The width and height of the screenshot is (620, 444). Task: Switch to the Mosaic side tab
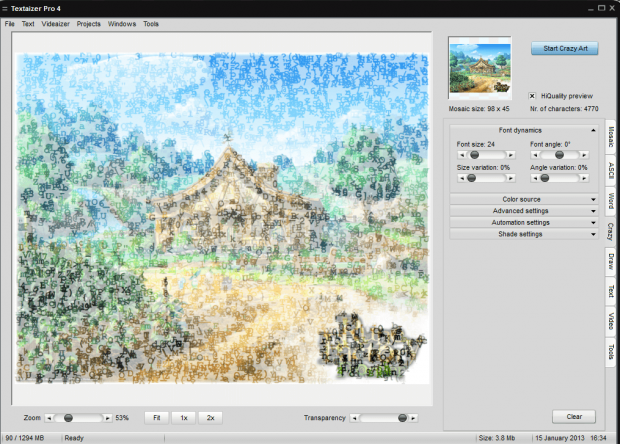click(x=611, y=137)
